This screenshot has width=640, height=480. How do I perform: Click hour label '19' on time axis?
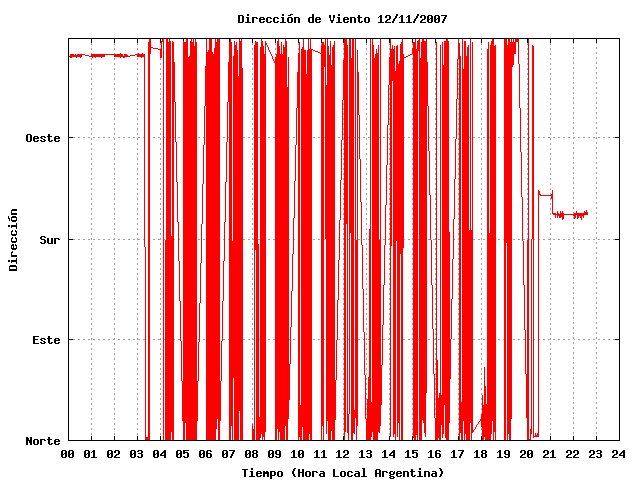click(x=504, y=454)
